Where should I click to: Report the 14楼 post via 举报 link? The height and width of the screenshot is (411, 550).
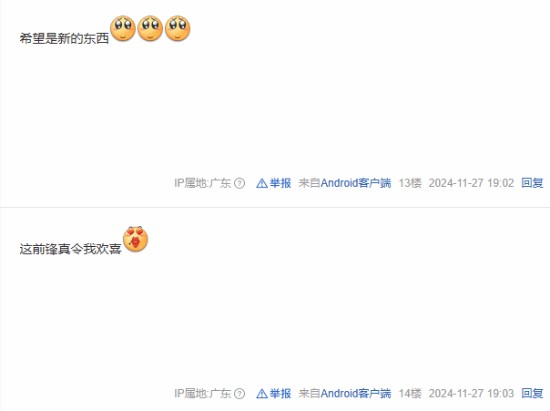pyautogui.click(x=280, y=393)
